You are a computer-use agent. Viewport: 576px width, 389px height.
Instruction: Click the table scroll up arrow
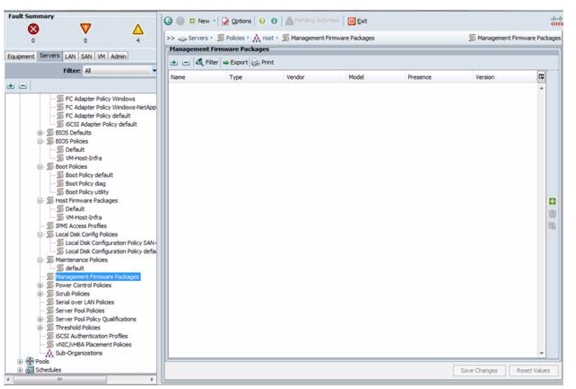(541, 88)
